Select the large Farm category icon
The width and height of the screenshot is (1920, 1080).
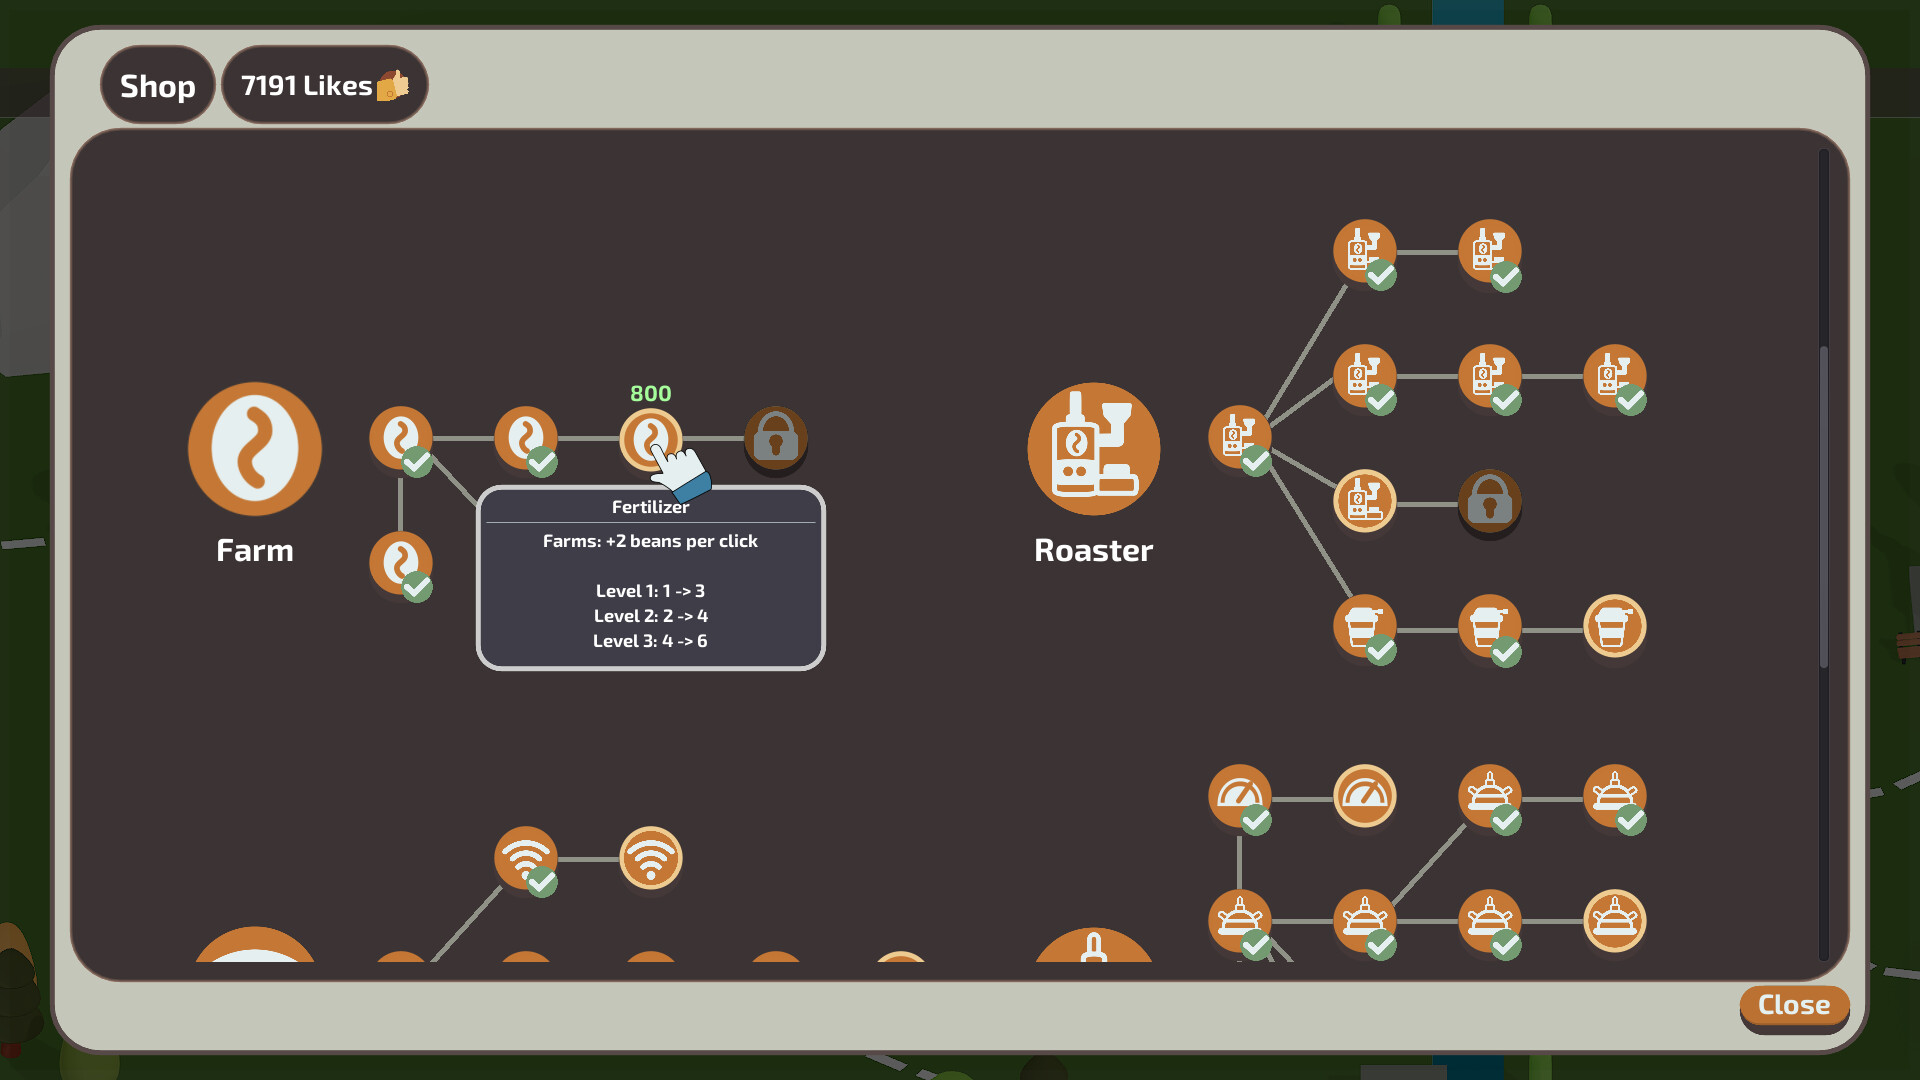255,450
